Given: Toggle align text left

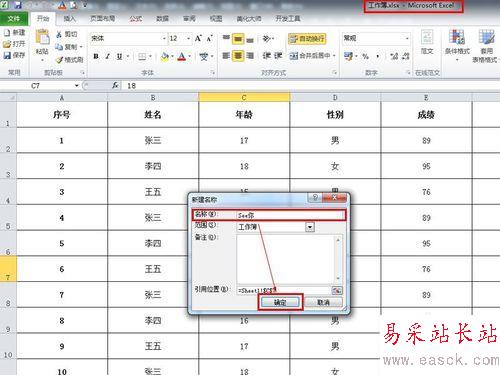Looking at the screenshot, I should 226,56.
